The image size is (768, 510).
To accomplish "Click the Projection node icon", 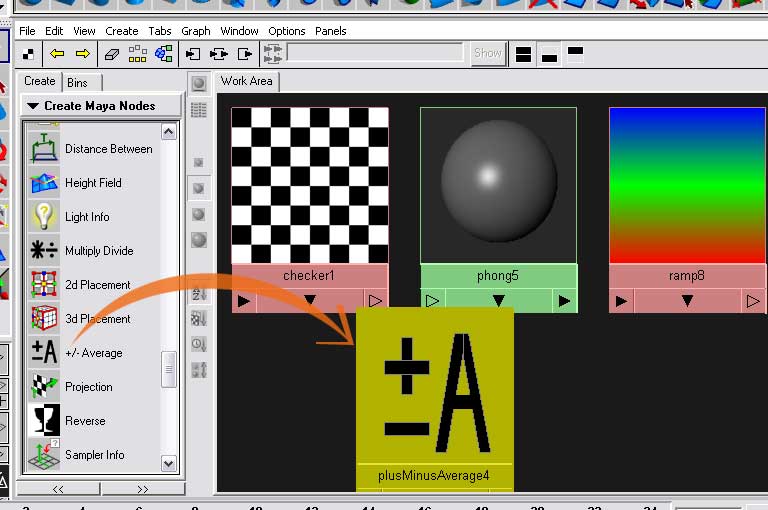I will coord(44,387).
